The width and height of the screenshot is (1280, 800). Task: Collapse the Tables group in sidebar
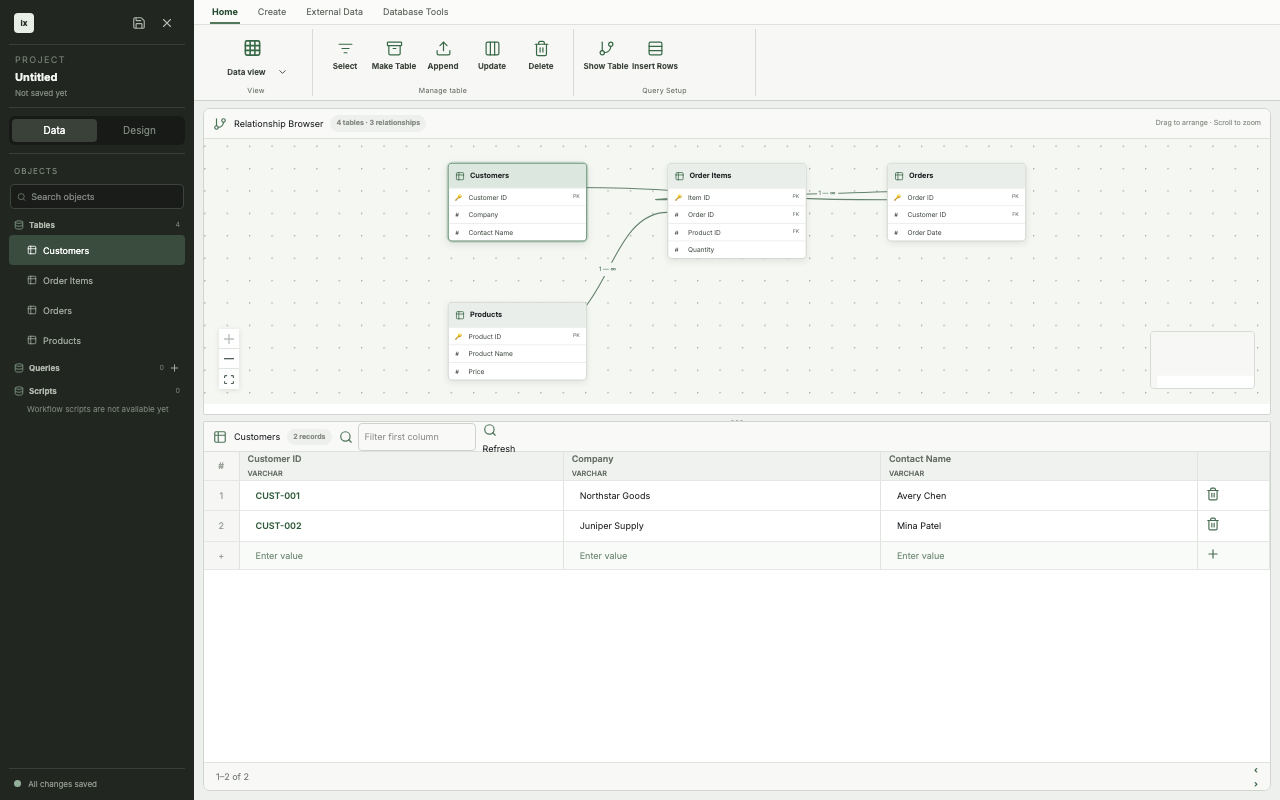click(x=97, y=225)
